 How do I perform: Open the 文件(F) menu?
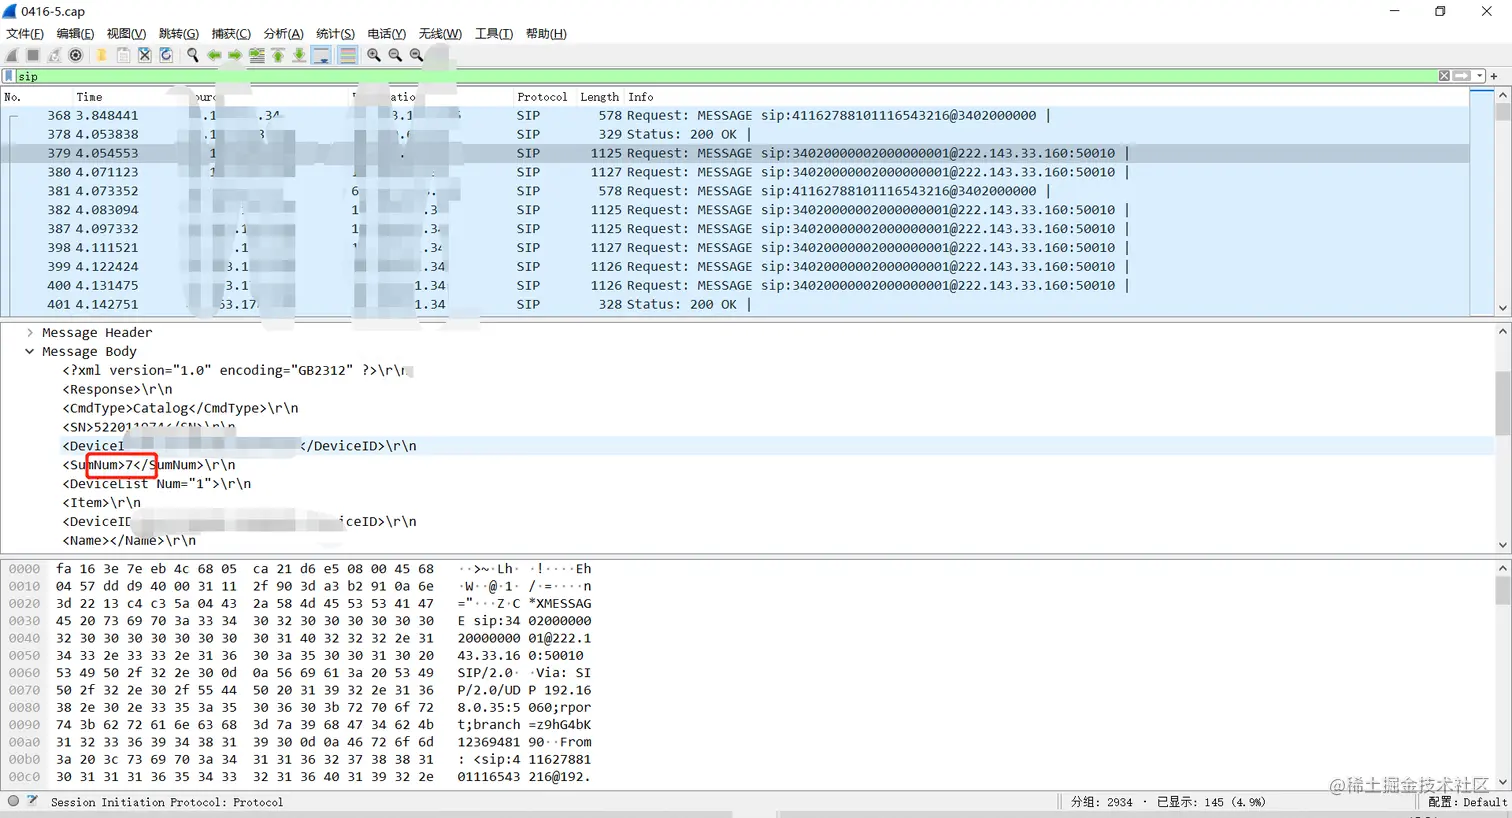pyautogui.click(x=25, y=34)
